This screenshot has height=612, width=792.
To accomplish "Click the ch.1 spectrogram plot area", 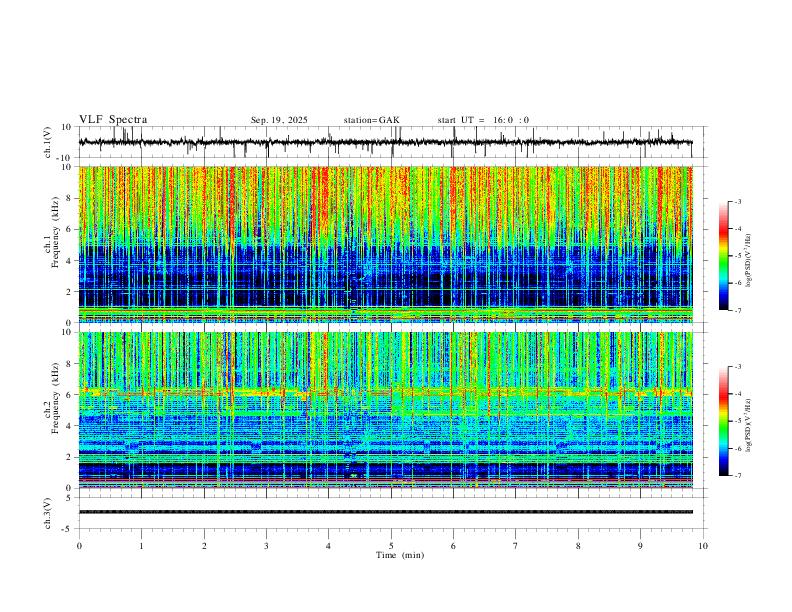I will (386, 244).
